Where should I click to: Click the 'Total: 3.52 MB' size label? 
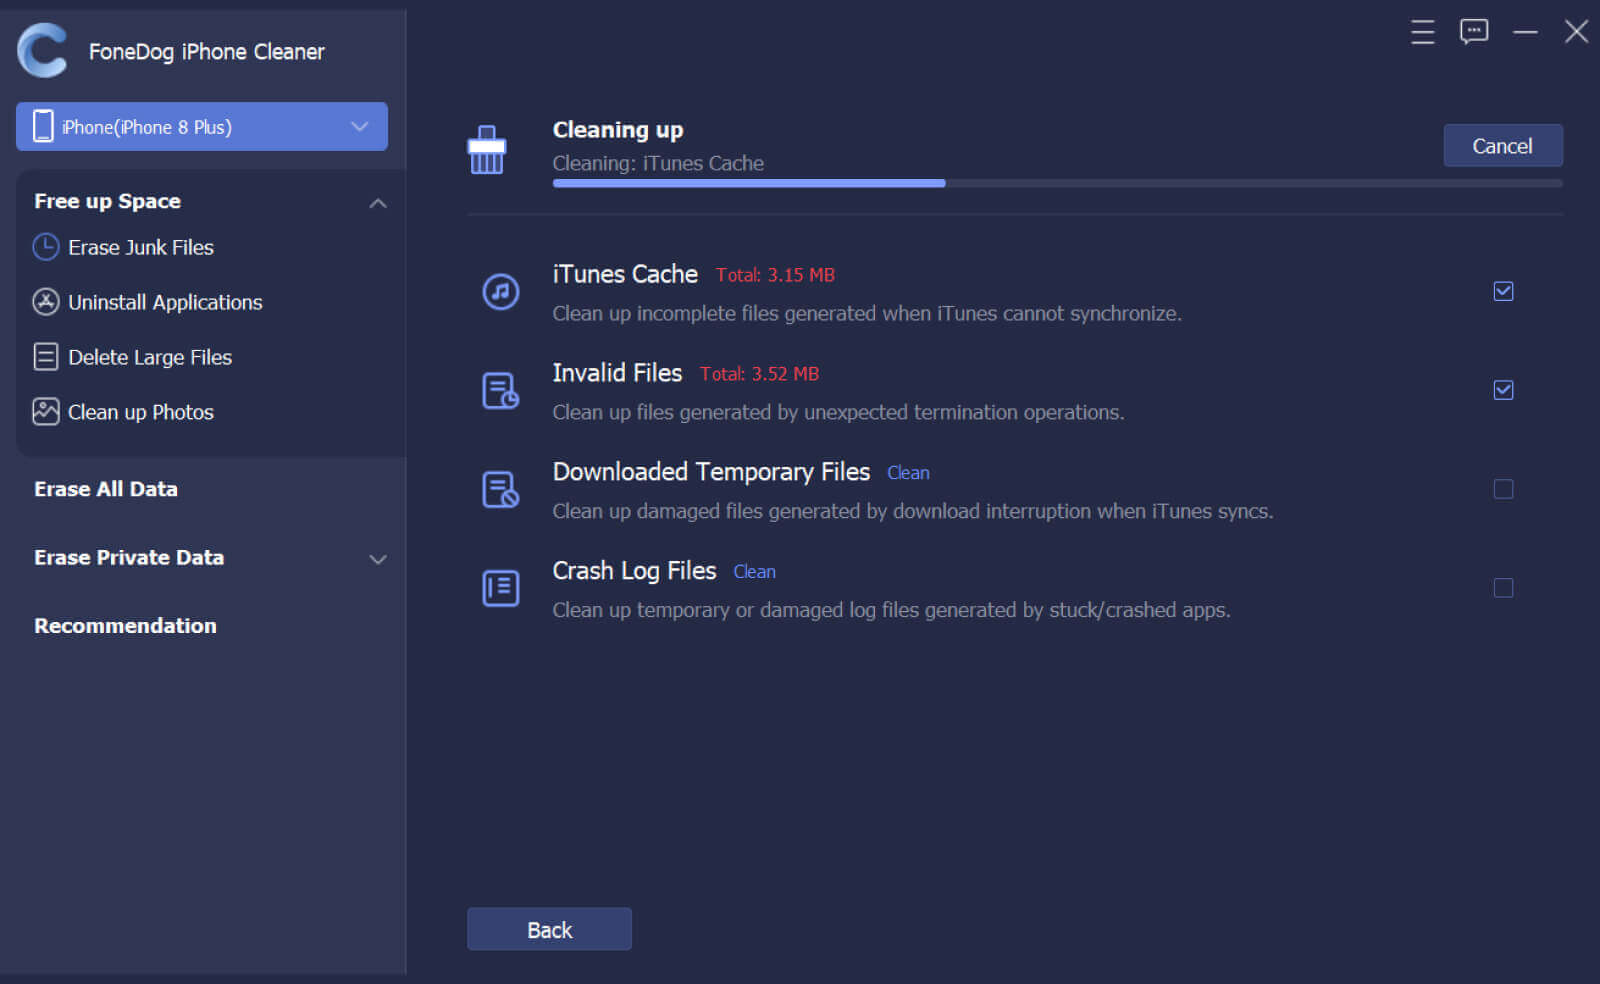click(759, 374)
